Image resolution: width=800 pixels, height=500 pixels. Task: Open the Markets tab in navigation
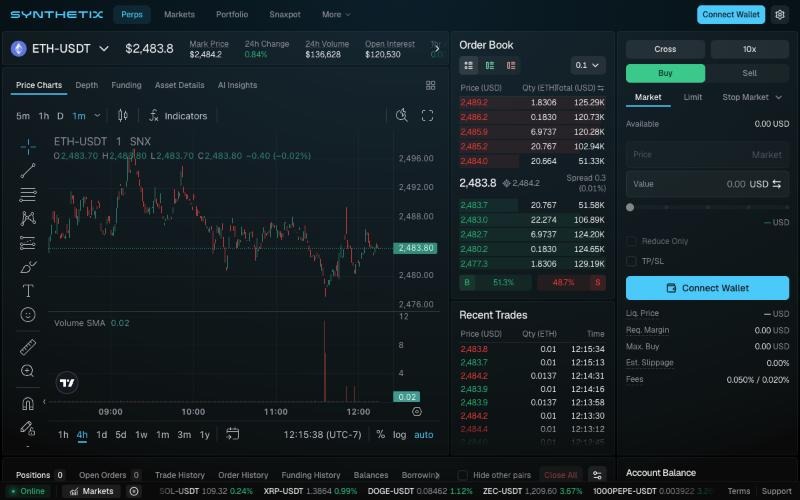pos(180,14)
